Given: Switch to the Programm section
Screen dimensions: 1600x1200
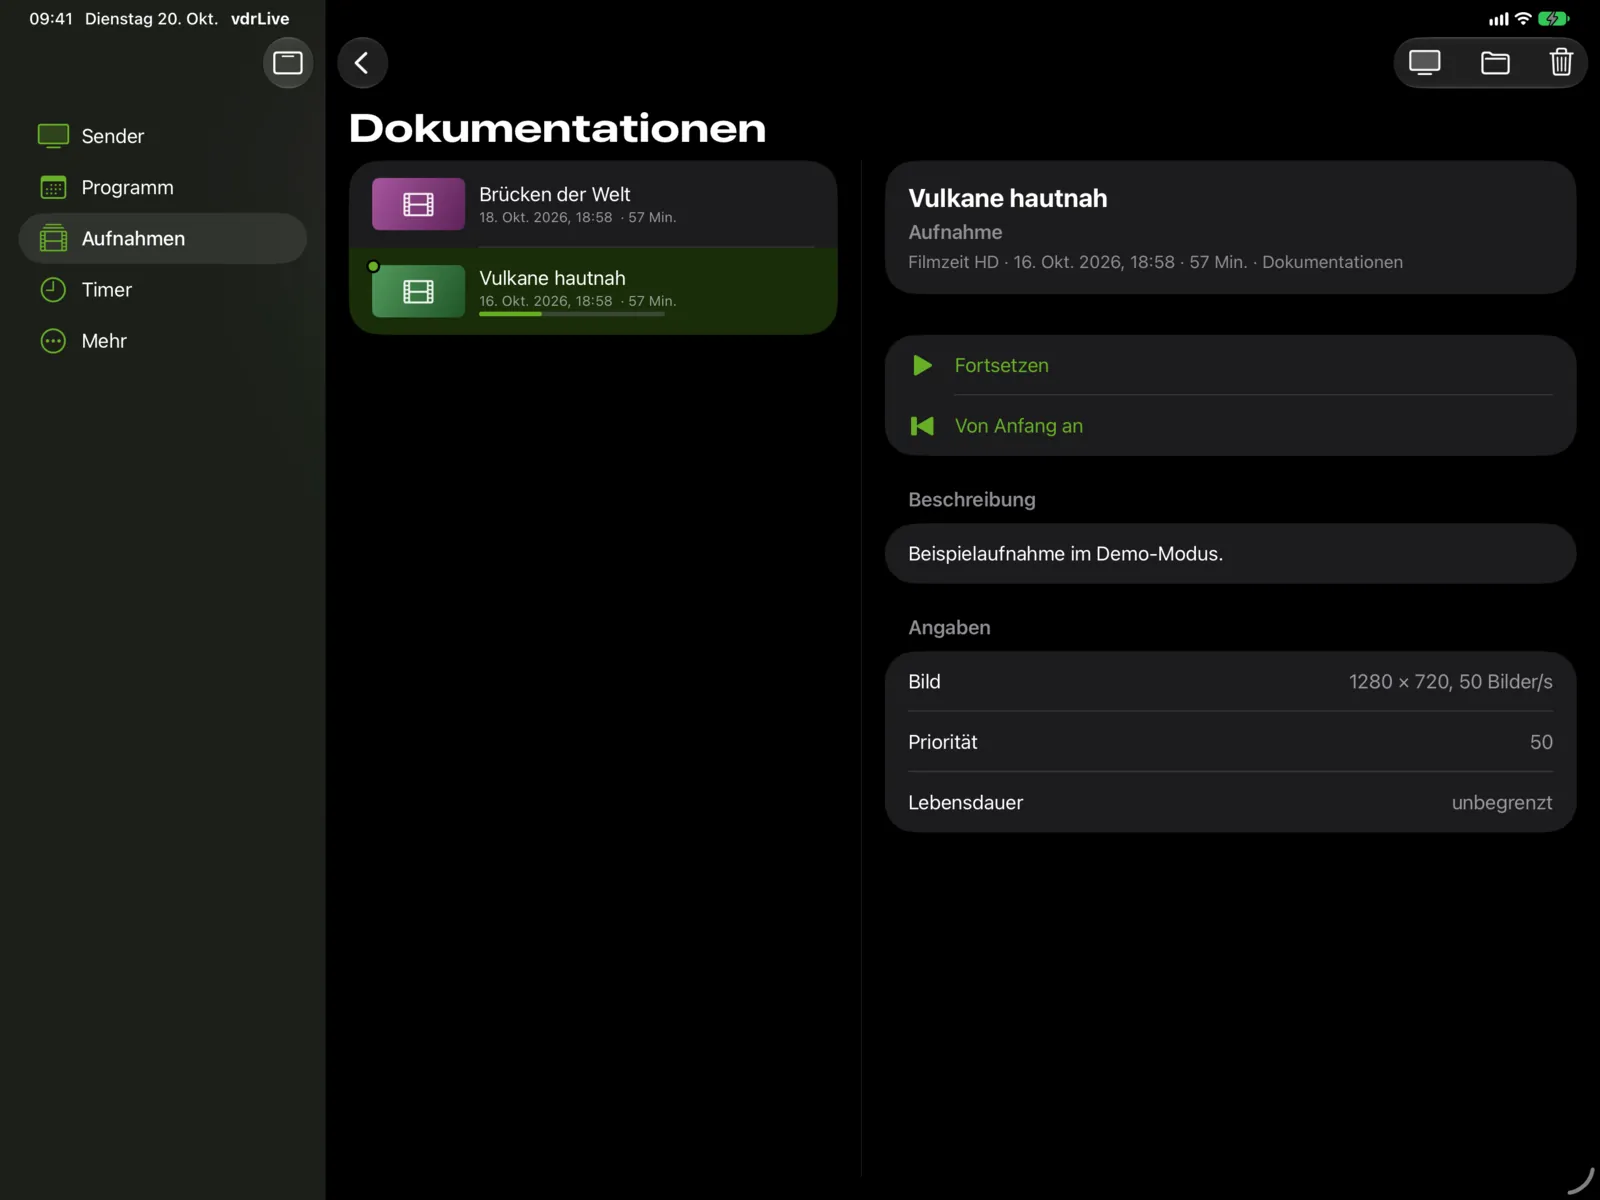Looking at the screenshot, I should click(162, 187).
